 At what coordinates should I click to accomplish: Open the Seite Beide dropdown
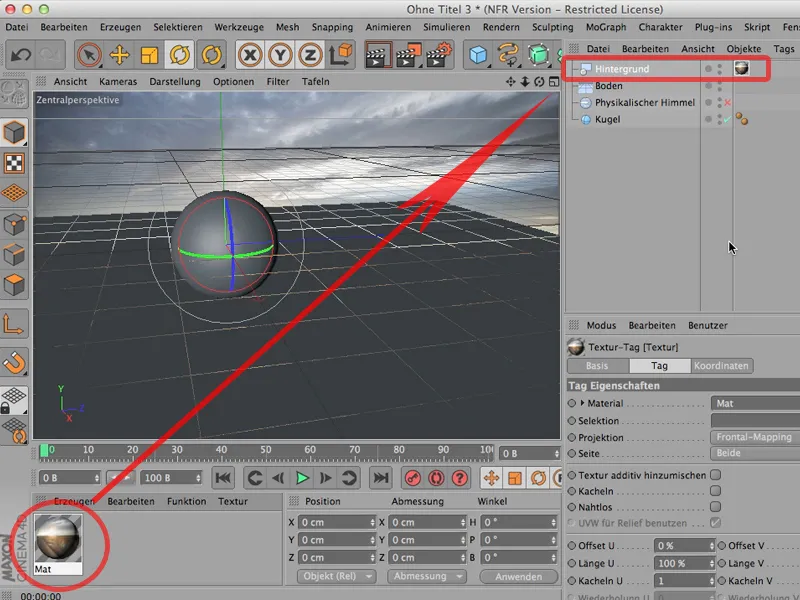coord(755,453)
